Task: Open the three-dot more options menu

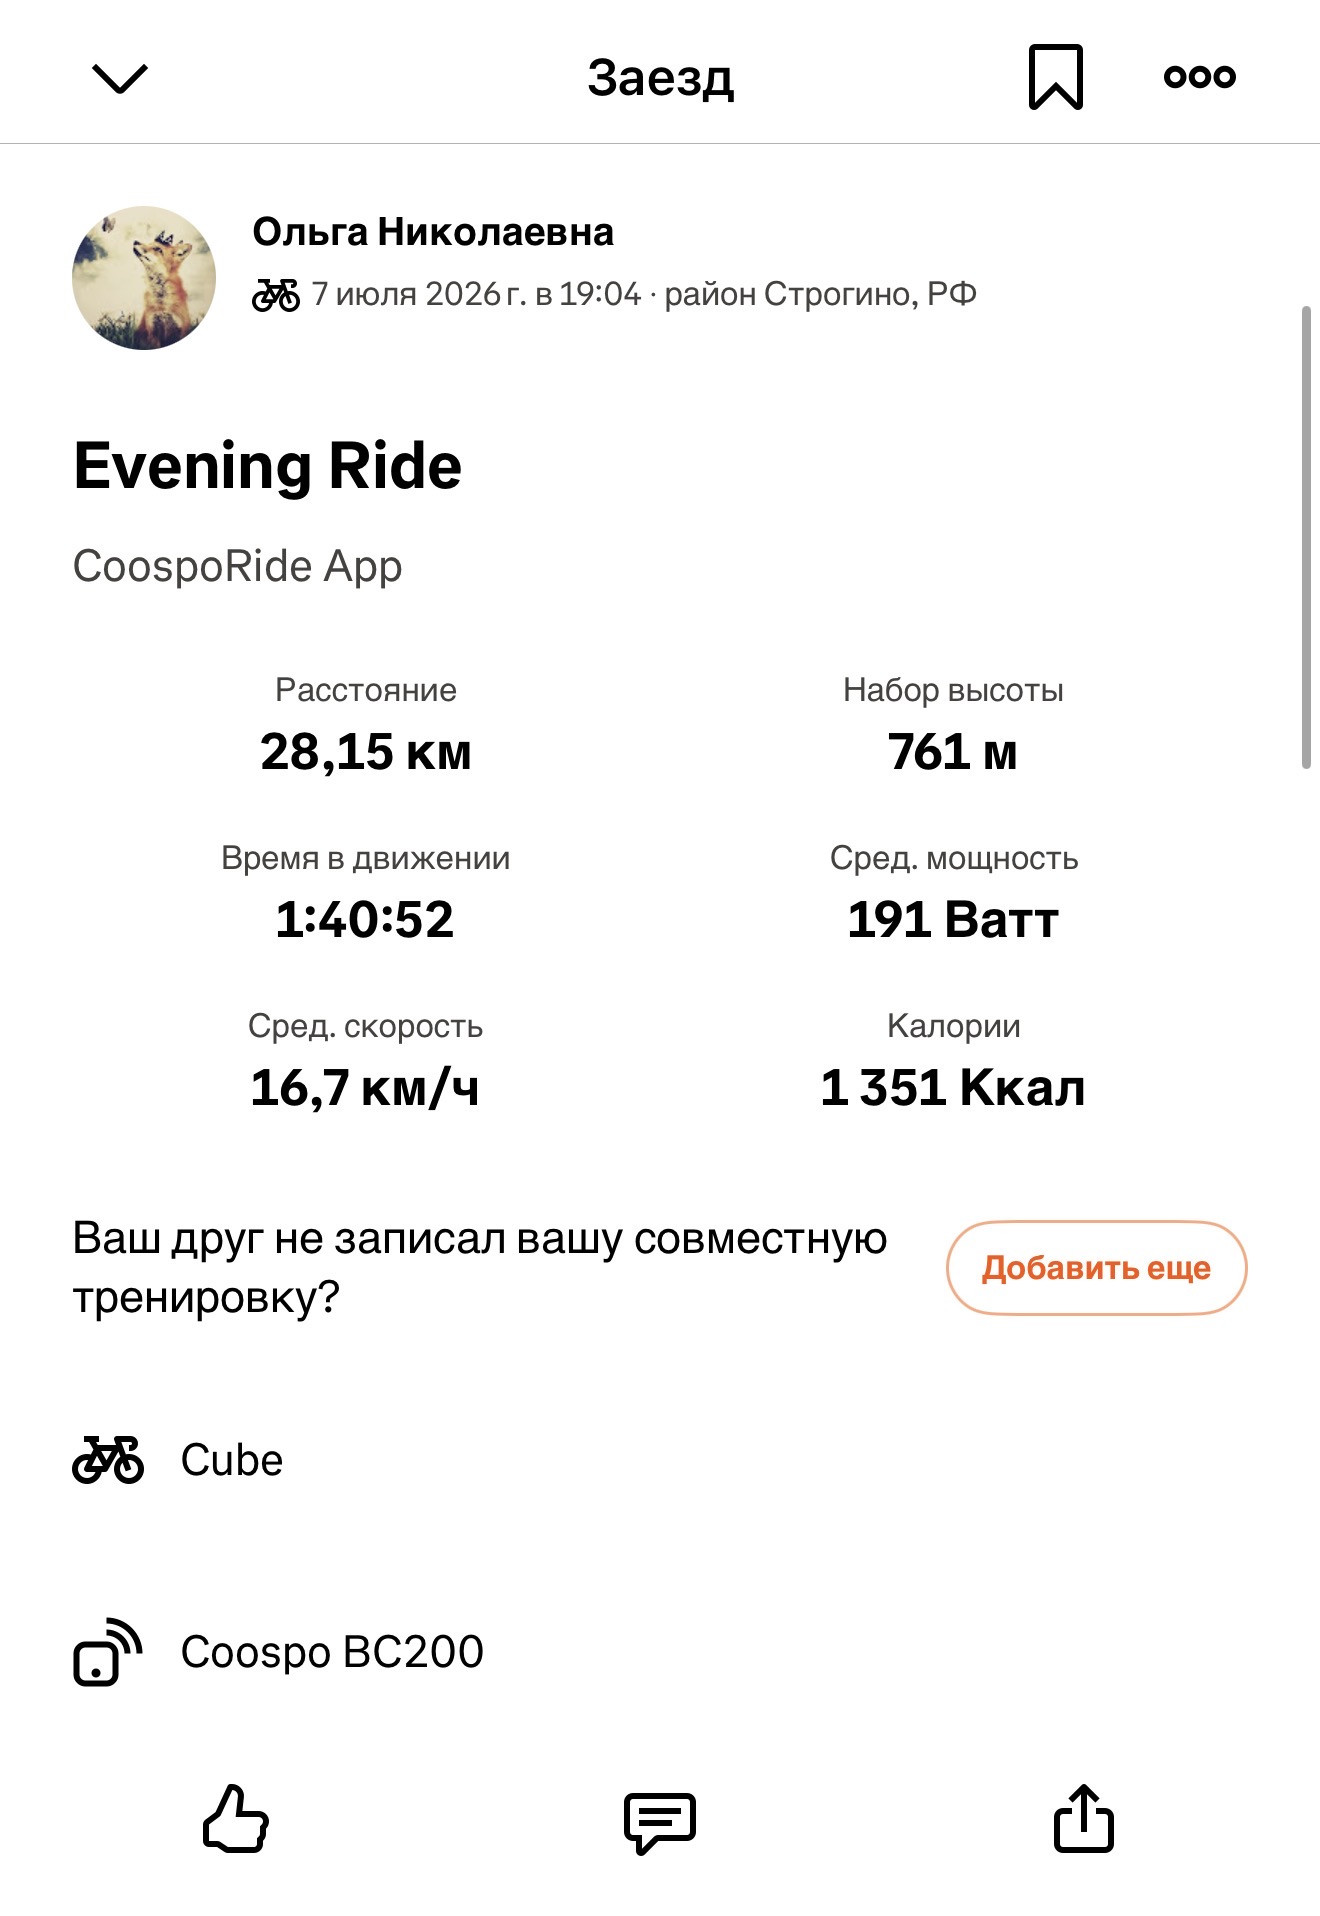Action: pyautogui.click(x=1199, y=76)
